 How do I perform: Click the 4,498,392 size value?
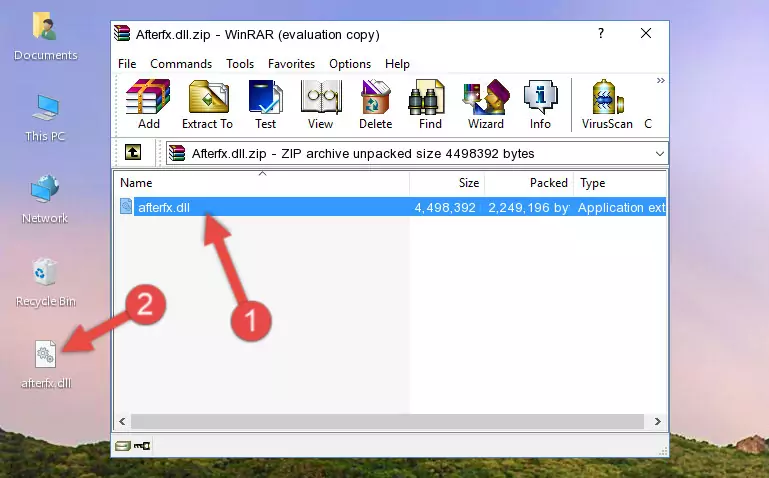[x=445, y=208]
